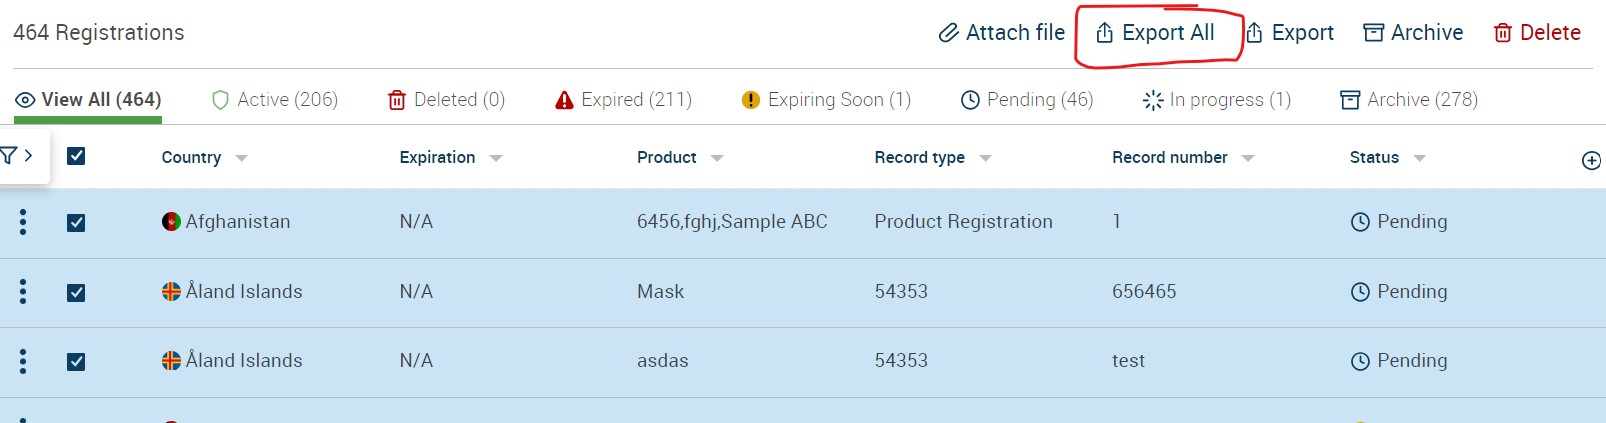Click the 'Mask' product cell

click(660, 292)
